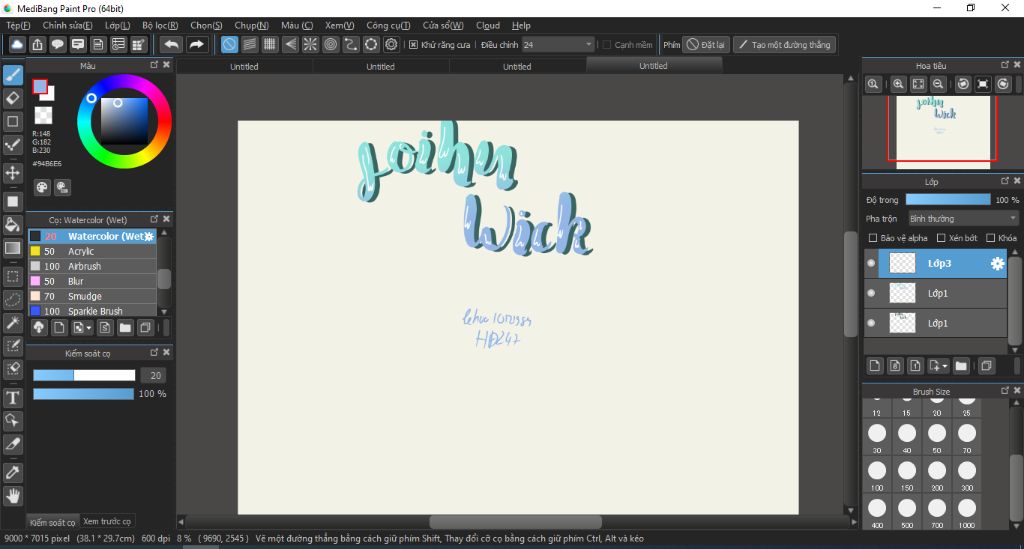Click the Redo arrow in the toolbar
The height and width of the screenshot is (549, 1024).
196,44
